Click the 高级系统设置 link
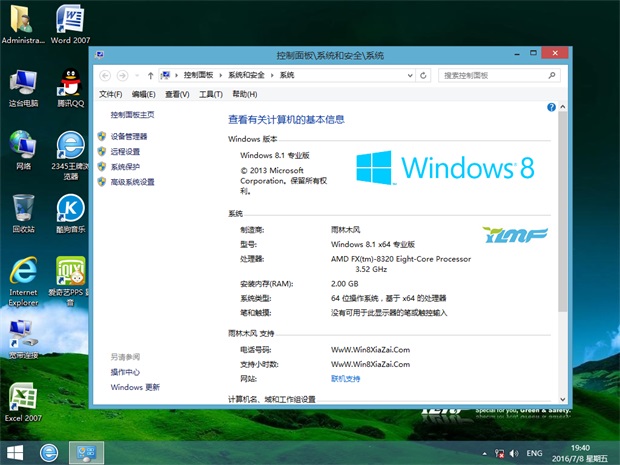 [x=132, y=182]
